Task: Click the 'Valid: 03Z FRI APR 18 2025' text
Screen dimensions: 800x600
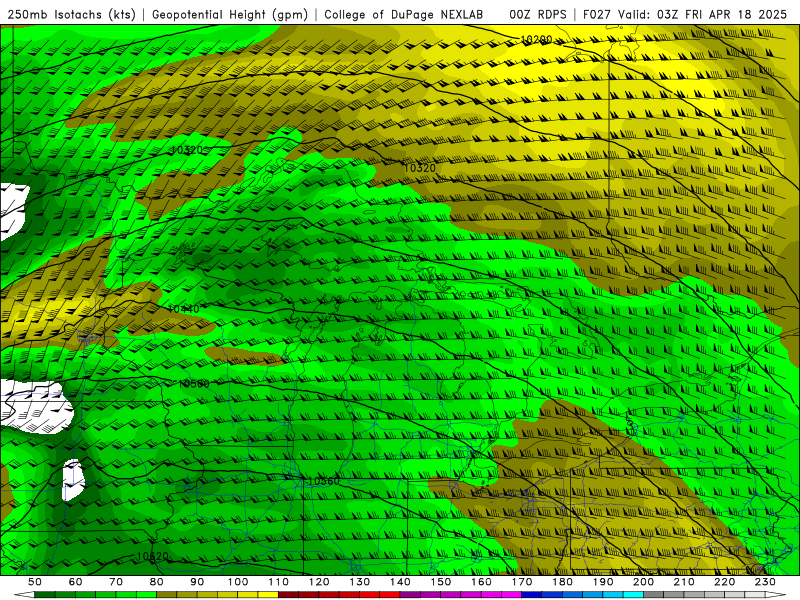Action: click(703, 14)
